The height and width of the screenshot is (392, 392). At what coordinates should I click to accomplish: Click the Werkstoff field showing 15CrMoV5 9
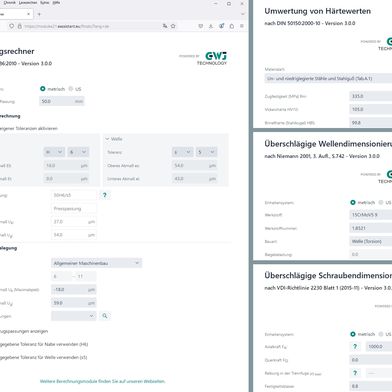(x=371, y=215)
